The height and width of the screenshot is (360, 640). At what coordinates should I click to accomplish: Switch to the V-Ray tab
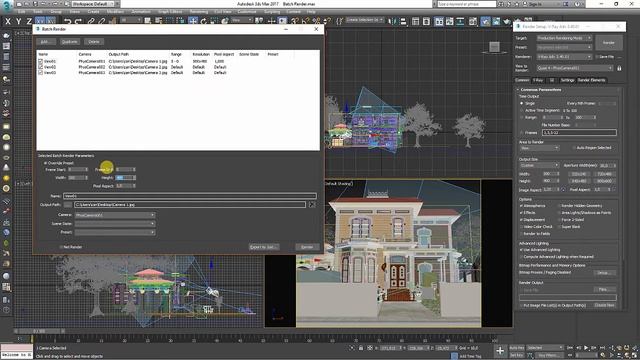coord(538,80)
